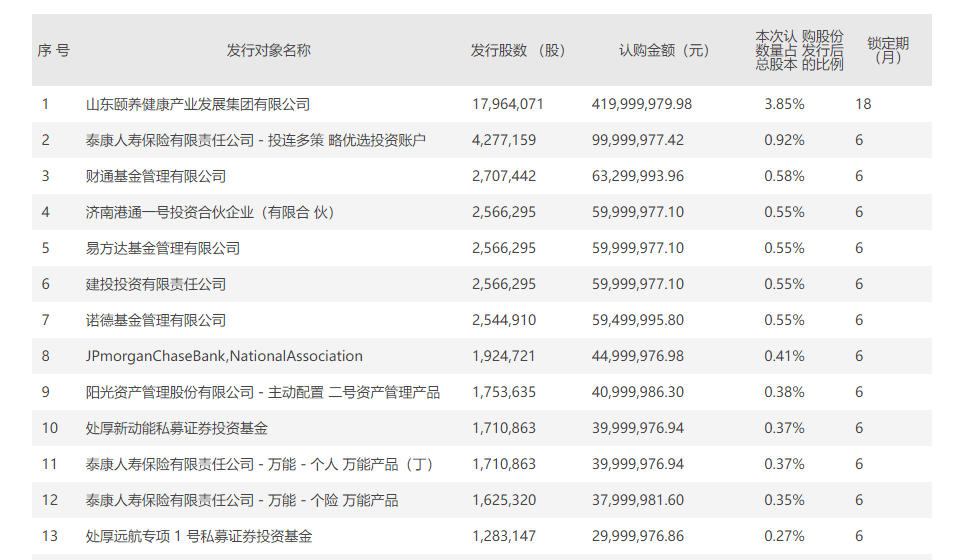Select 诺德基金管理有限公司 cell
The width and height of the screenshot is (956, 560).
coord(155,320)
